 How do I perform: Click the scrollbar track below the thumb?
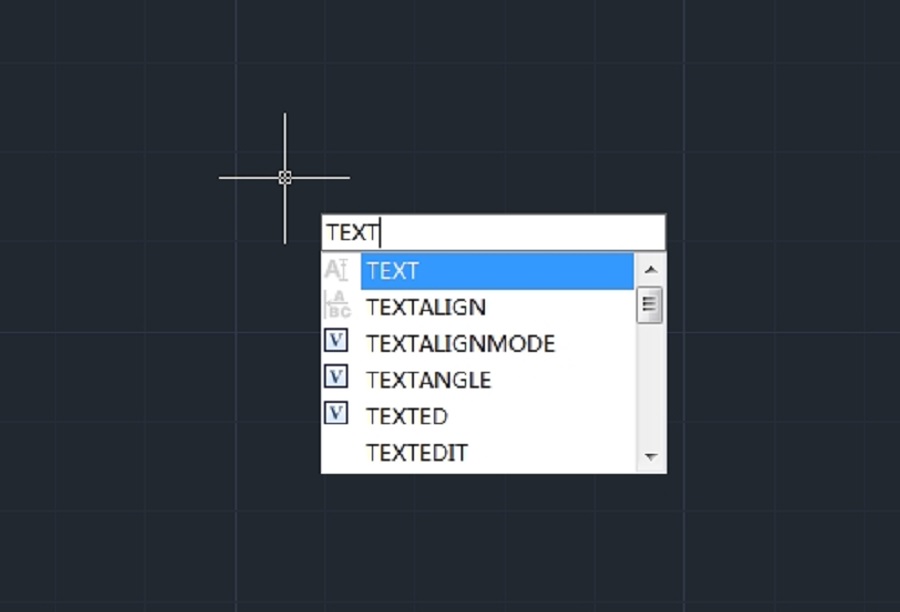pyautogui.click(x=651, y=390)
